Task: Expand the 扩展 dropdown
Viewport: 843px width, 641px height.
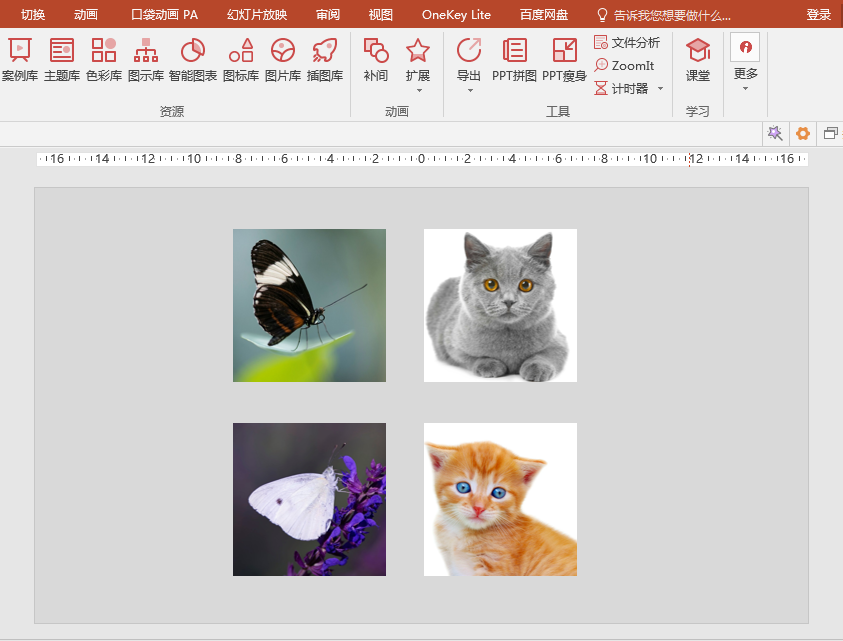Action: point(418,76)
